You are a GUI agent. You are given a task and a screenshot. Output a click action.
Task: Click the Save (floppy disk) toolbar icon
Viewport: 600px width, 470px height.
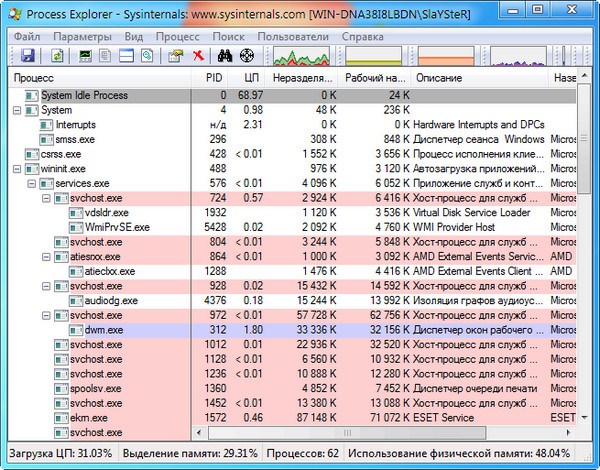(27, 55)
